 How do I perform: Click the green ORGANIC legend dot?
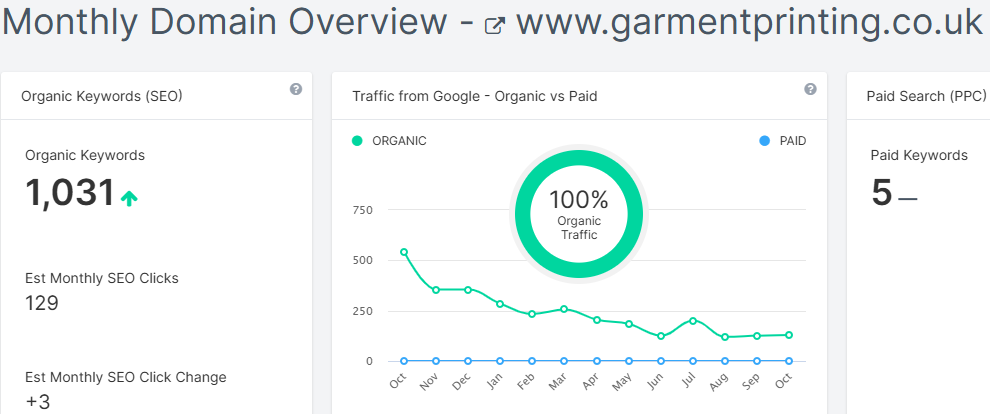tap(357, 141)
